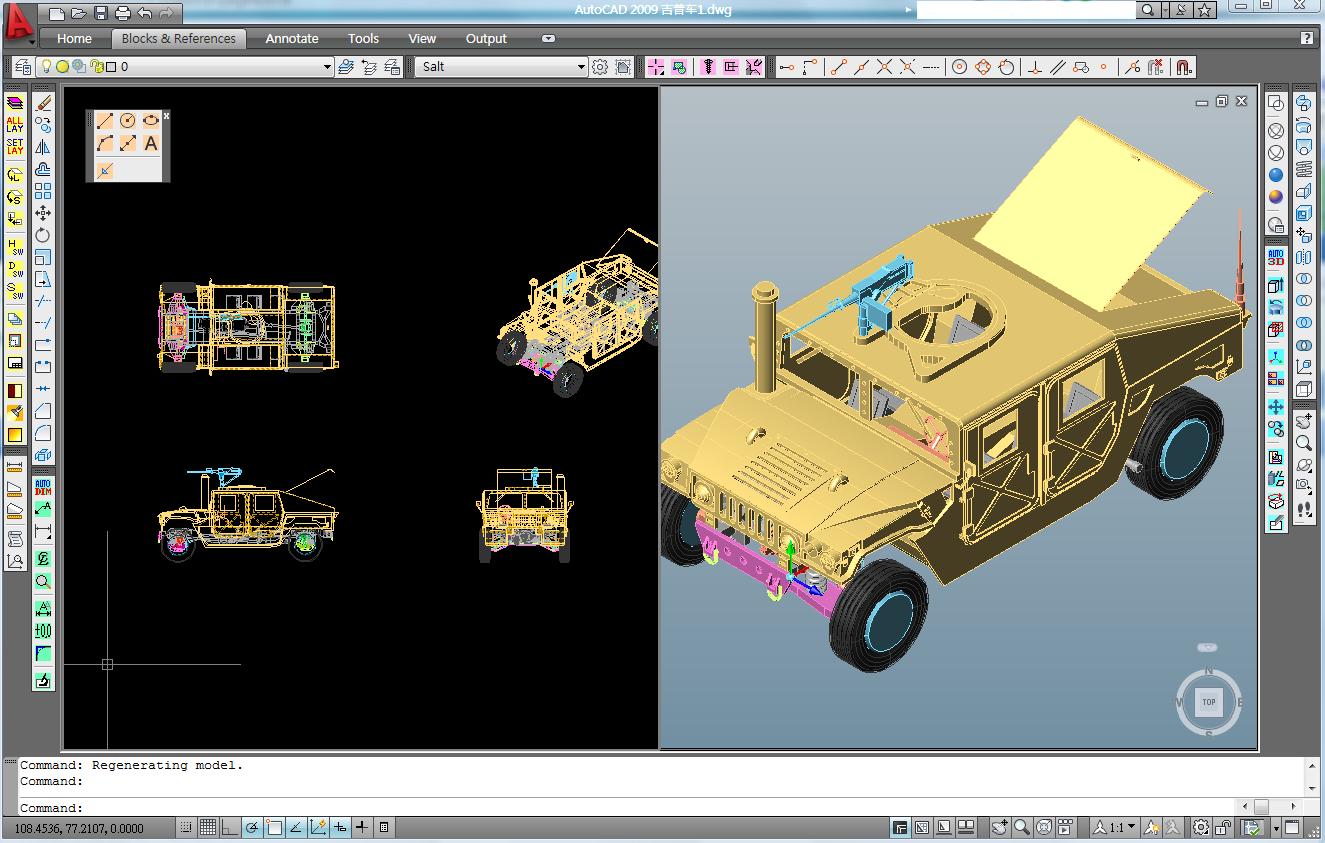Open the View ribbon tab
The image size is (1325, 843).
[422, 39]
